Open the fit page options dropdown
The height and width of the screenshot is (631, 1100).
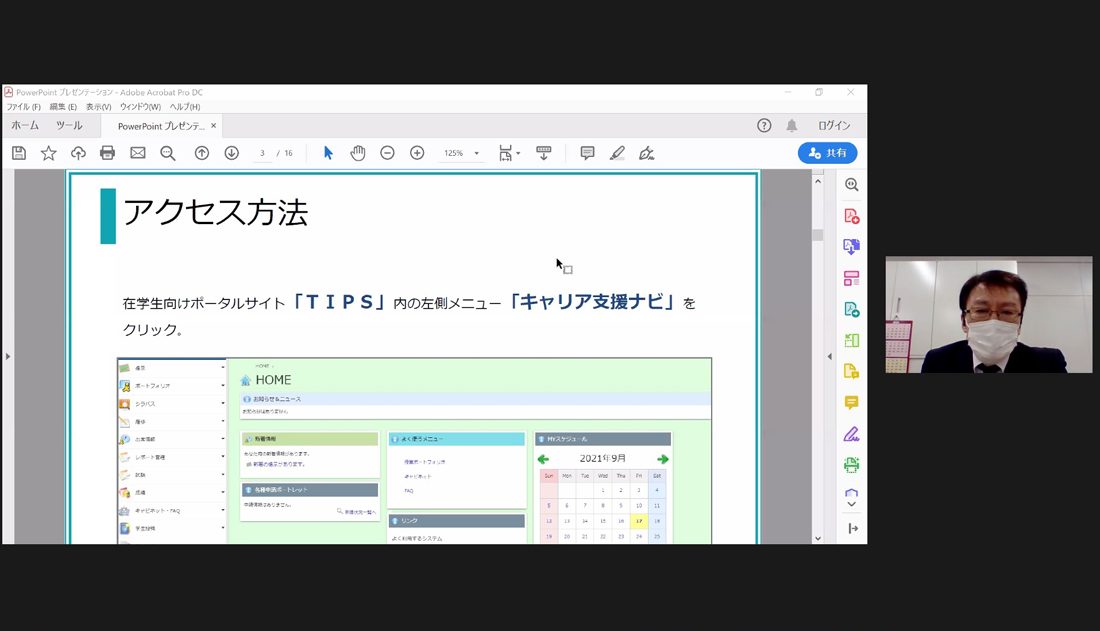click(x=510, y=153)
